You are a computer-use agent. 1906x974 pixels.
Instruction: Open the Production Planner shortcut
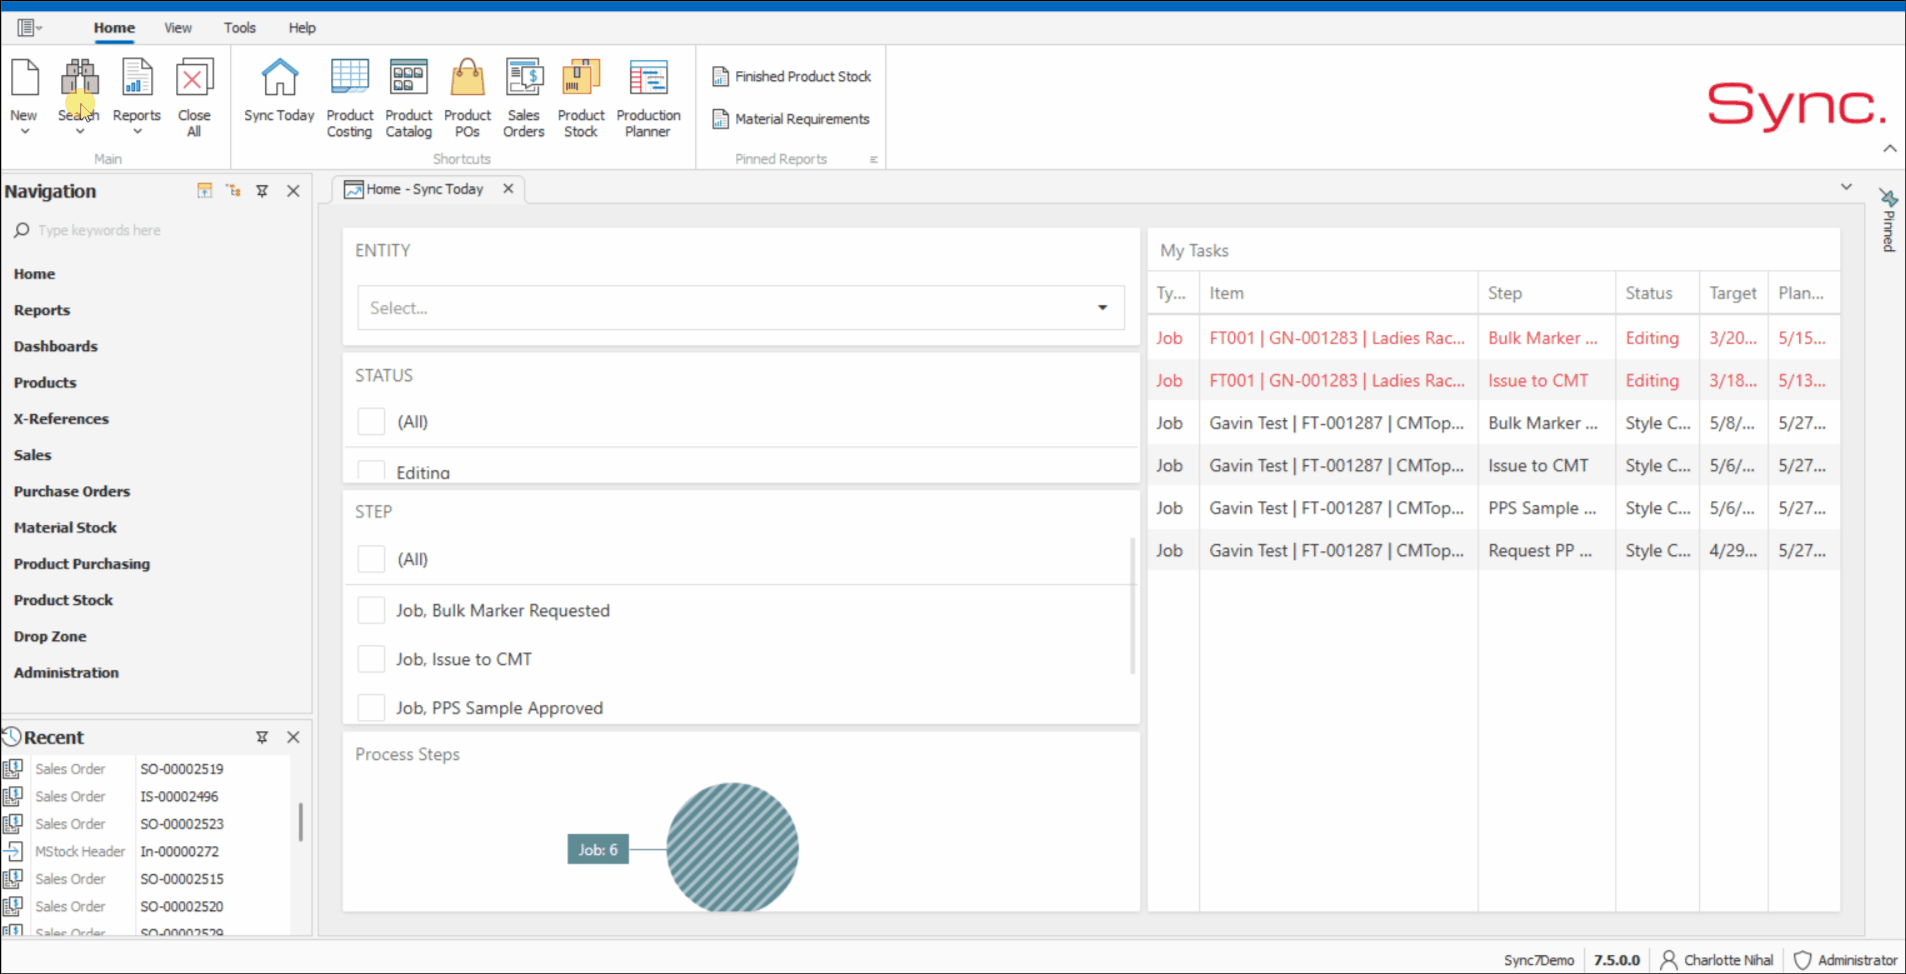tap(648, 97)
